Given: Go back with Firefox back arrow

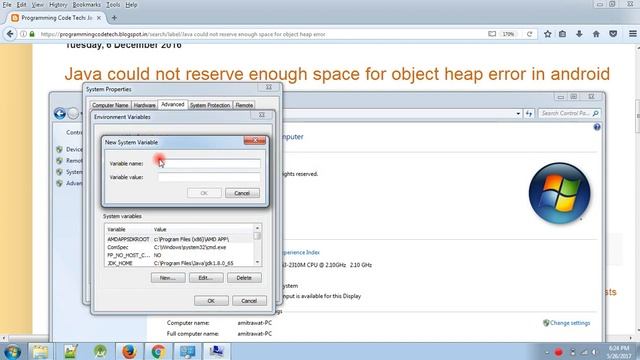Looking at the screenshot, I should 10,34.
